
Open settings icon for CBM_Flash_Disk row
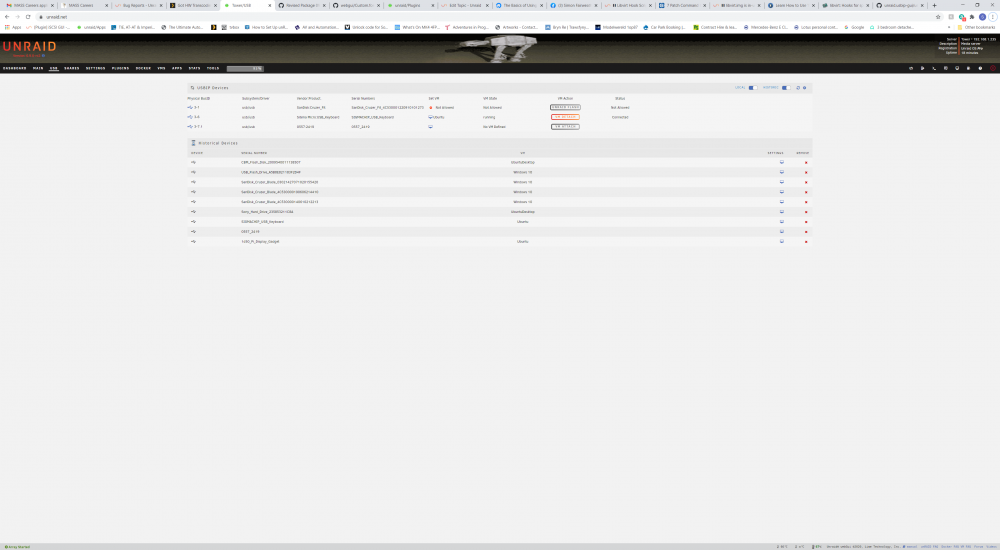pos(782,162)
